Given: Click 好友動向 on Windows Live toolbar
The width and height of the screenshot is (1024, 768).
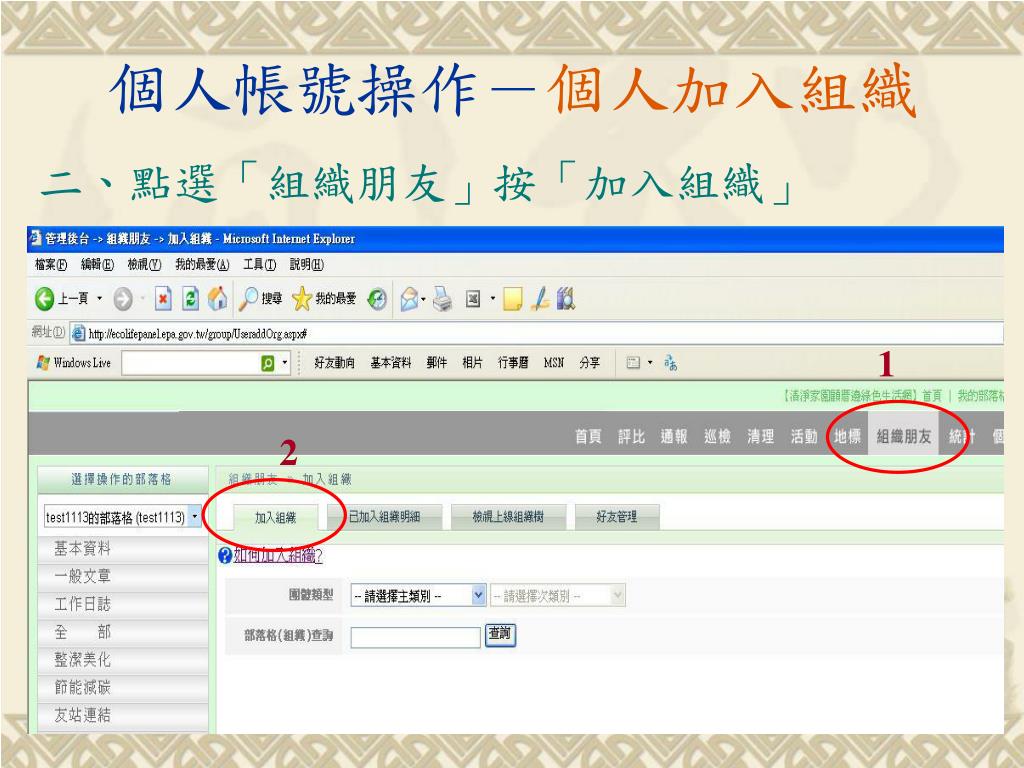Looking at the screenshot, I should click(334, 362).
